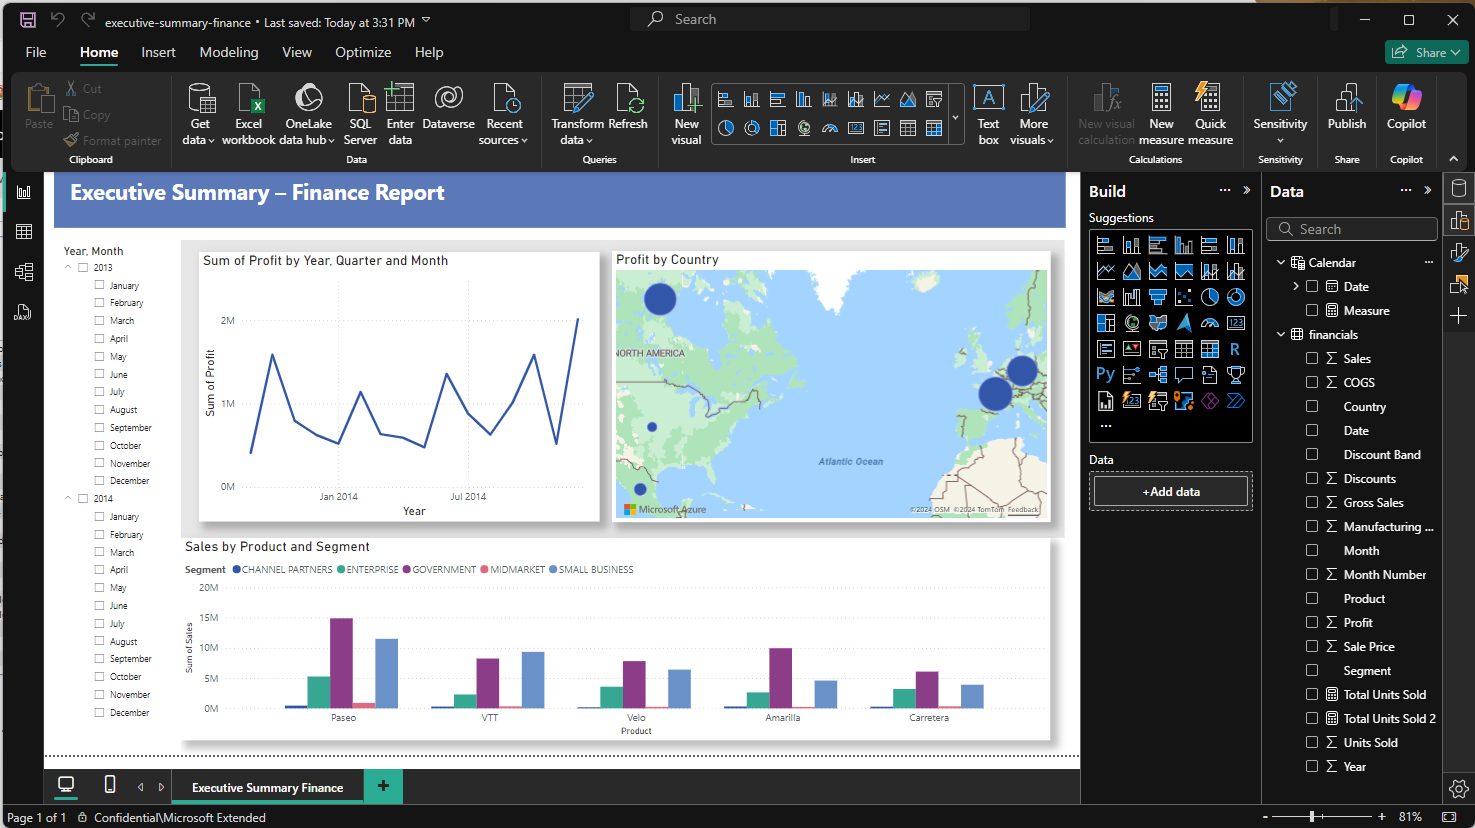This screenshot has height=828, width=1475.
Task: Click the Transform data icon
Action: click(578, 98)
